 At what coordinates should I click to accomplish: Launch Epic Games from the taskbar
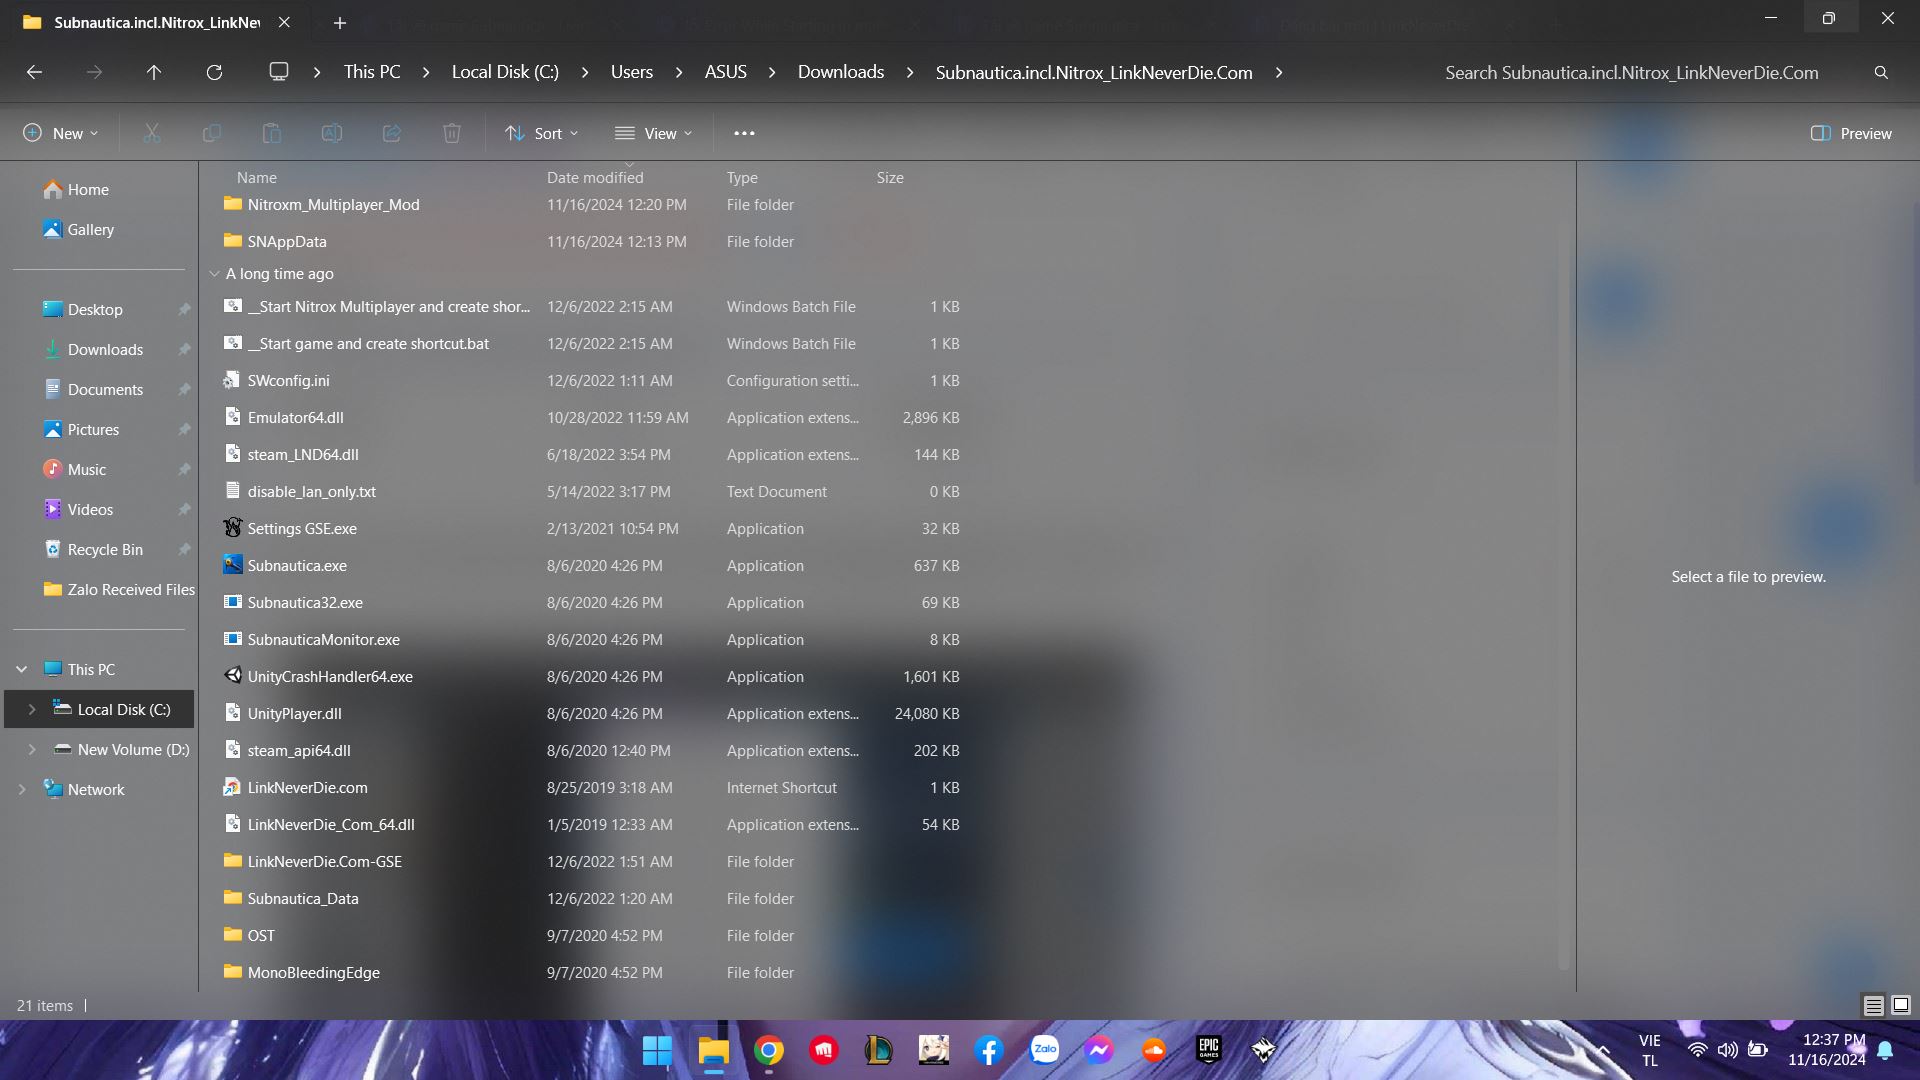[1208, 1050]
